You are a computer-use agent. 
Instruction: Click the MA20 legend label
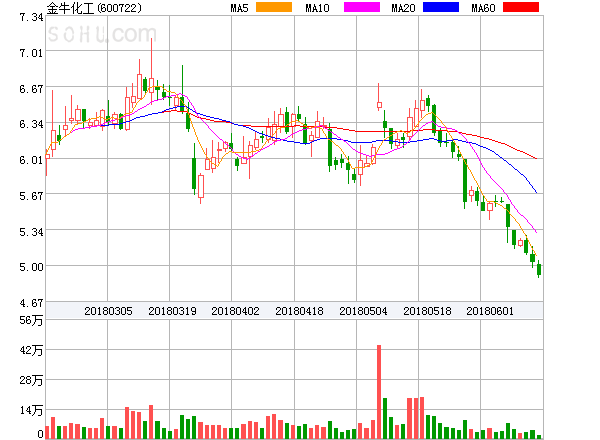(x=403, y=8)
